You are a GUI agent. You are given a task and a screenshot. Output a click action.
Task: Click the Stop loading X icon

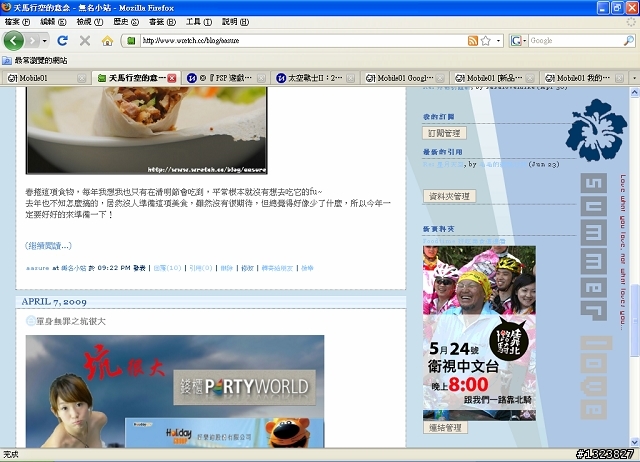(85, 40)
